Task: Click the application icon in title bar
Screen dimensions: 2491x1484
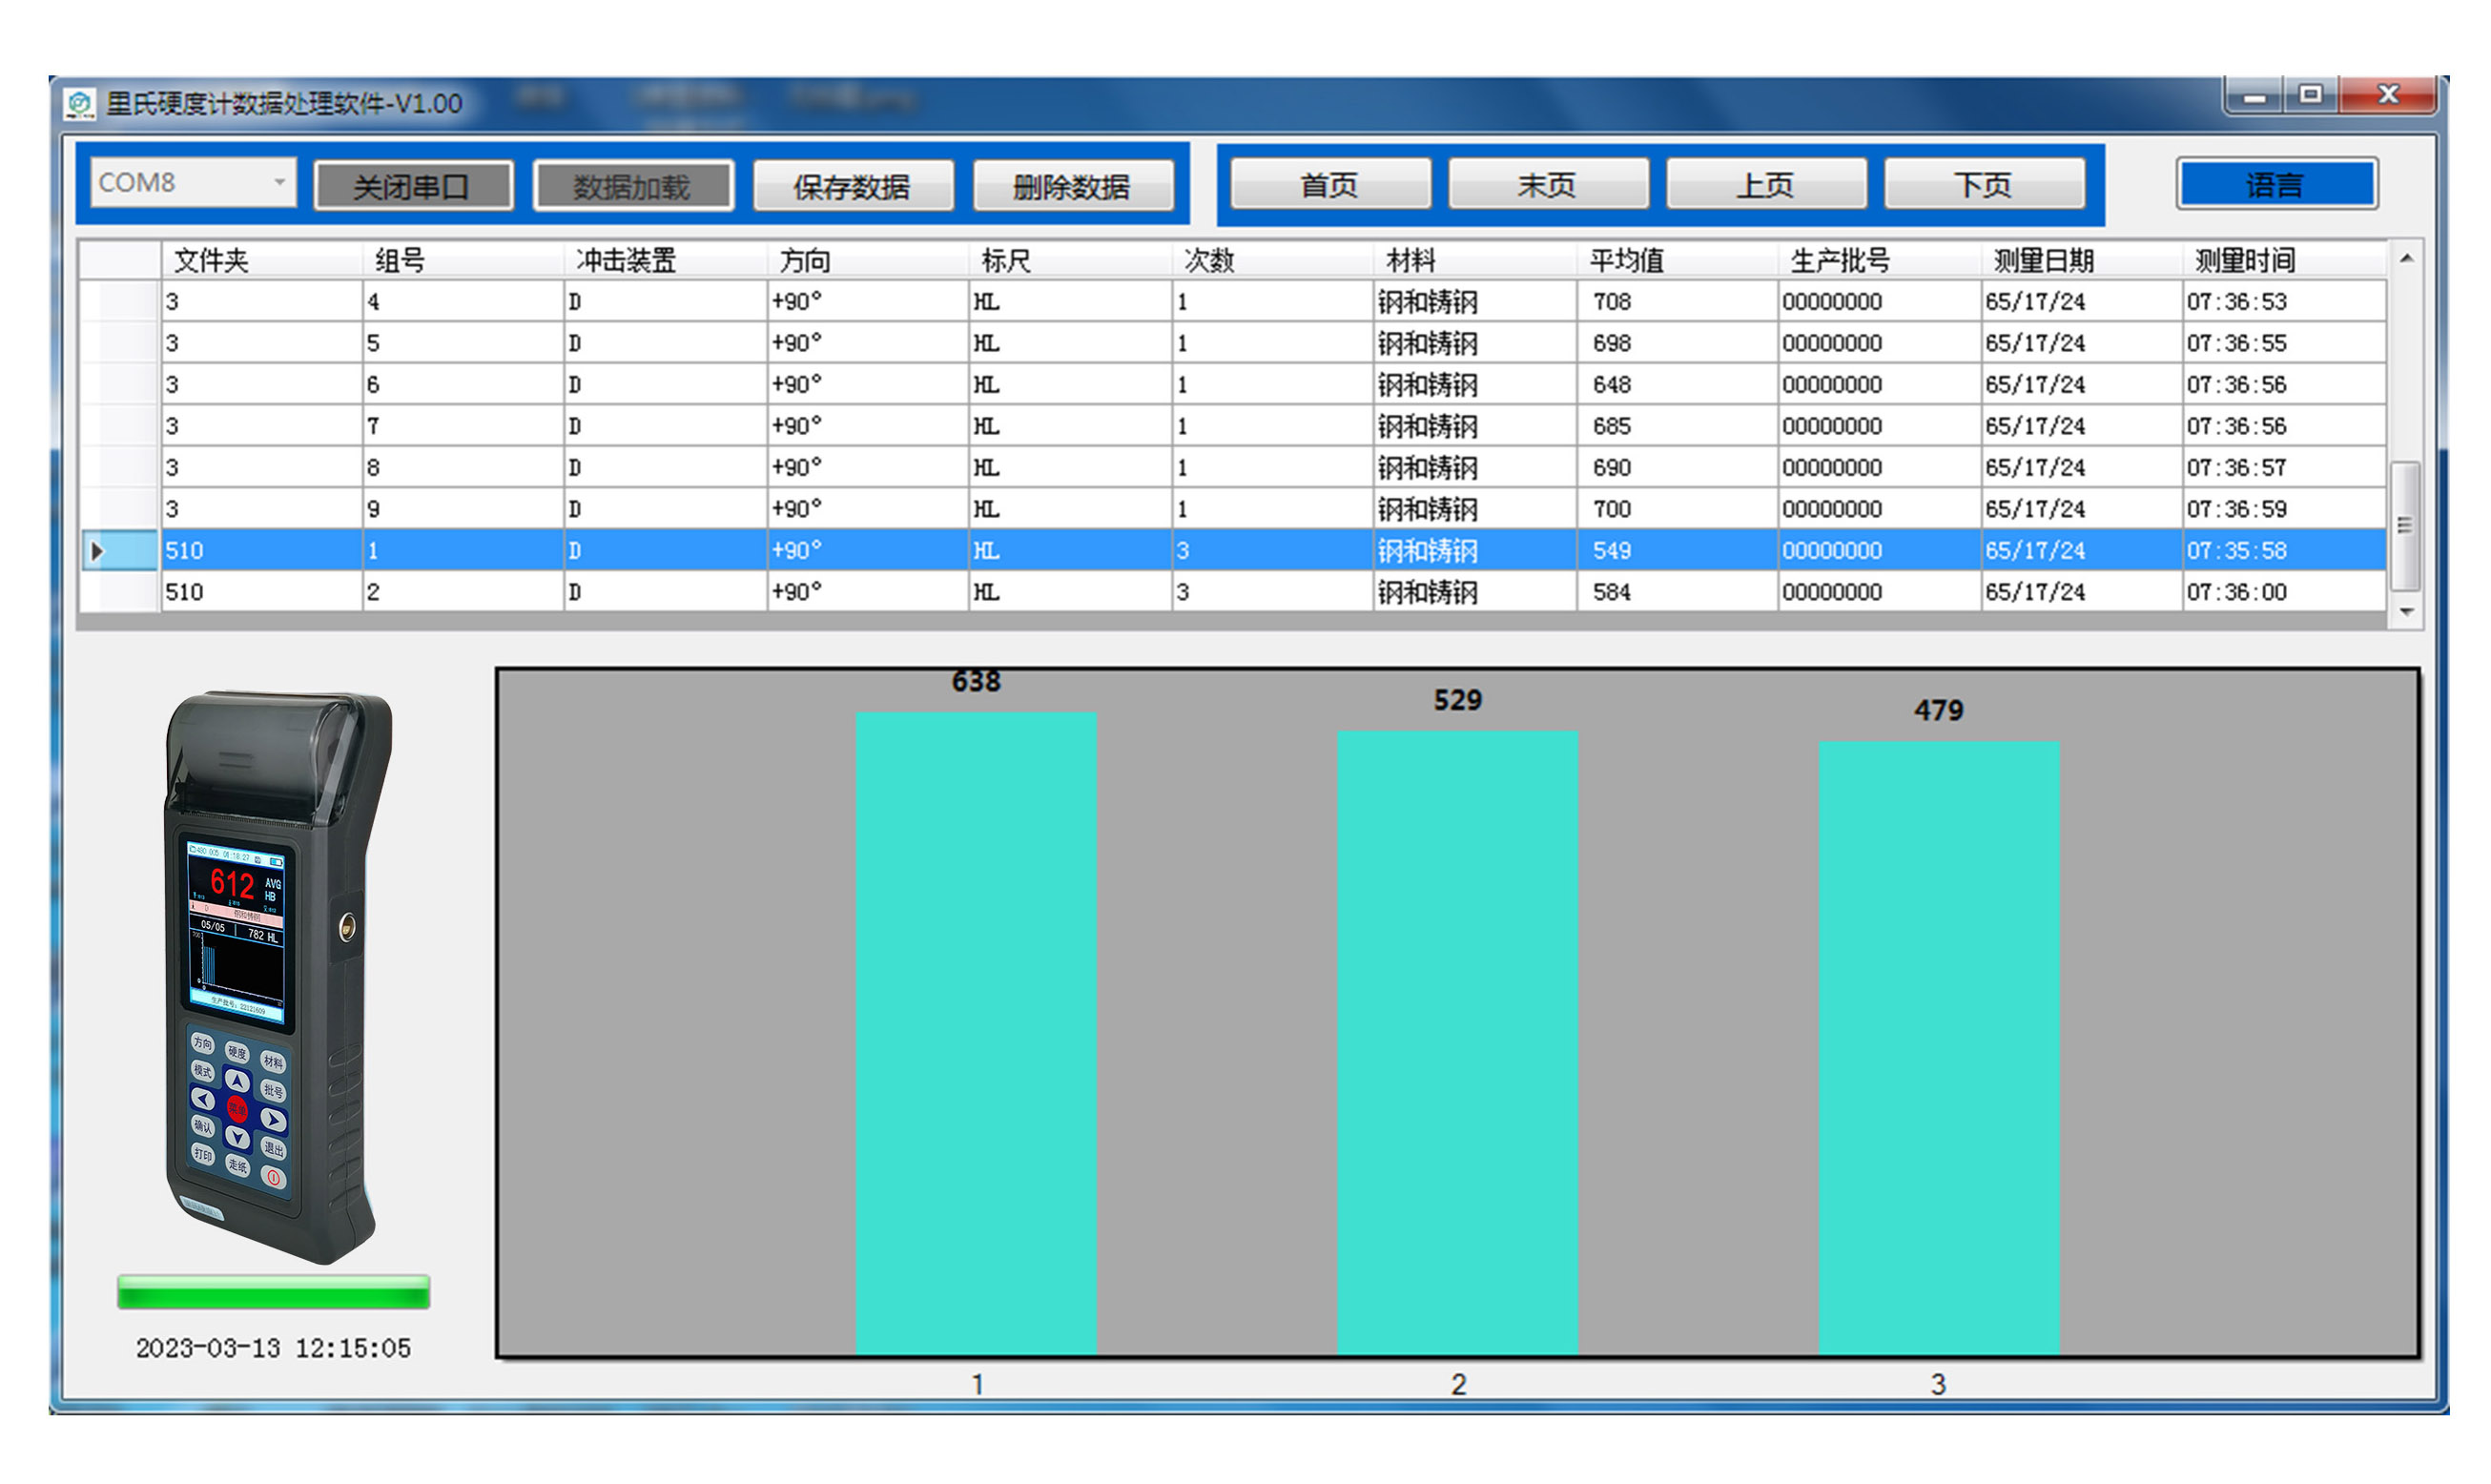Action: (x=80, y=103)
